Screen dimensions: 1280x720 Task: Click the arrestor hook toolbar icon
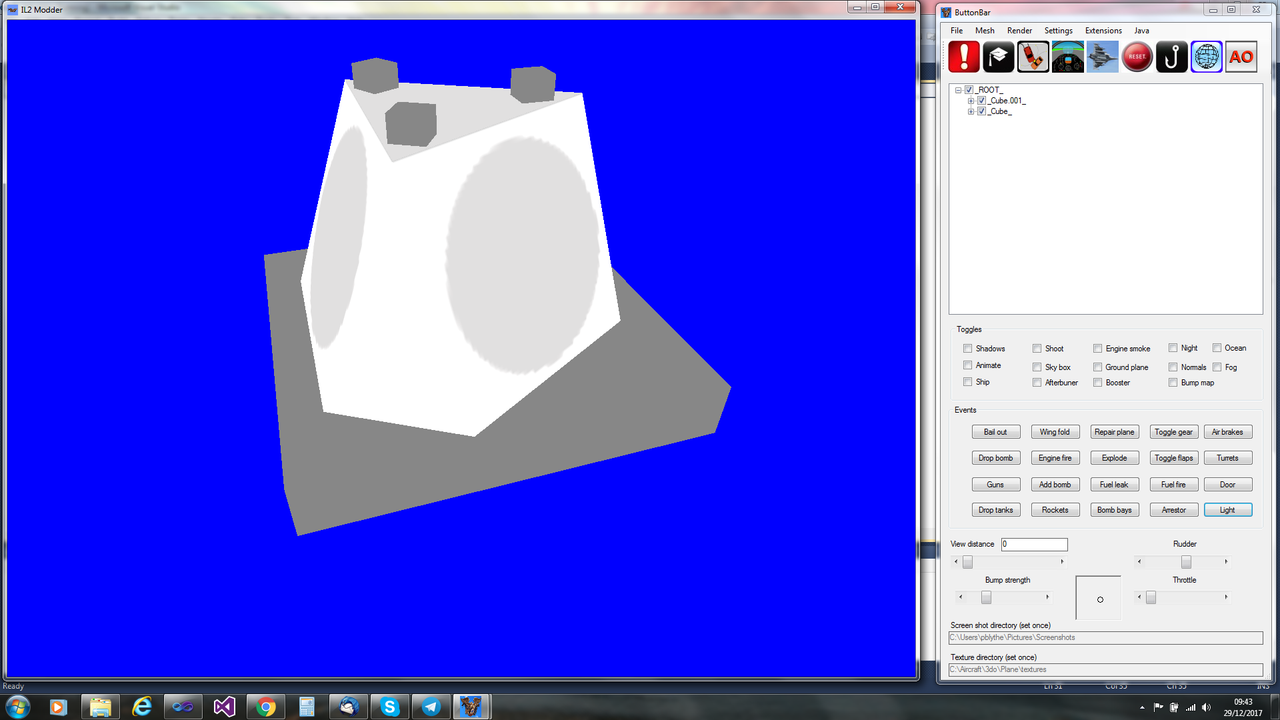pyautogui.click(x=1171, y=56)
